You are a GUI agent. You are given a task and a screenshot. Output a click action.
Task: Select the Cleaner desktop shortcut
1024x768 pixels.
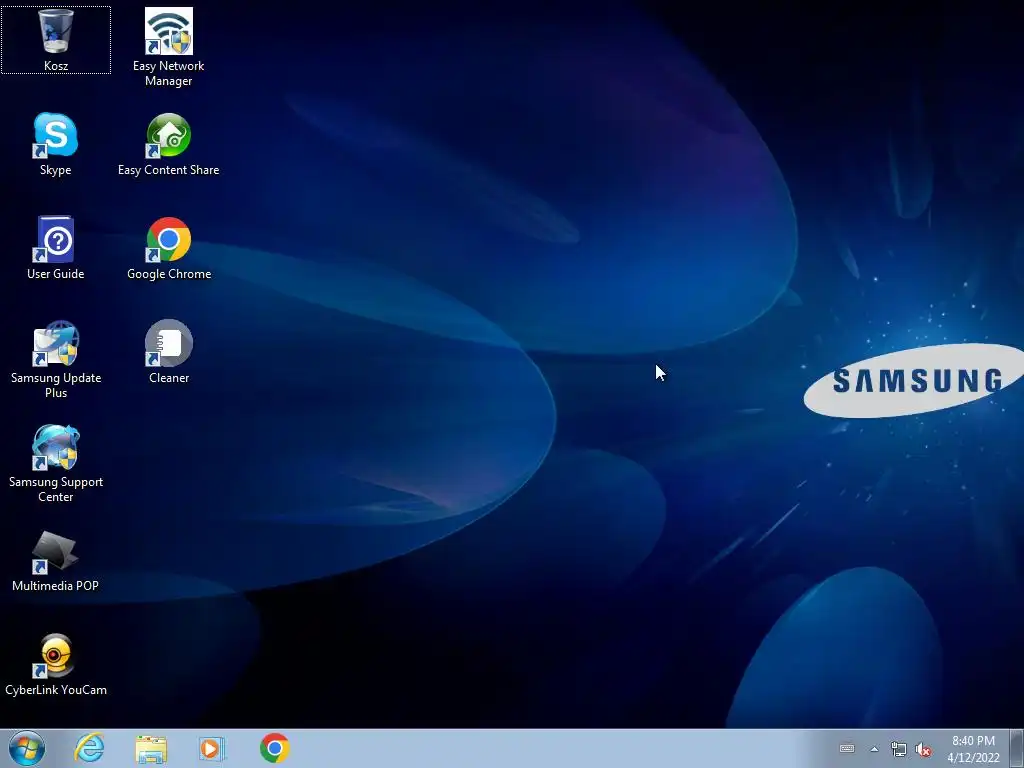pyautogui.click(x=168, y=352)
